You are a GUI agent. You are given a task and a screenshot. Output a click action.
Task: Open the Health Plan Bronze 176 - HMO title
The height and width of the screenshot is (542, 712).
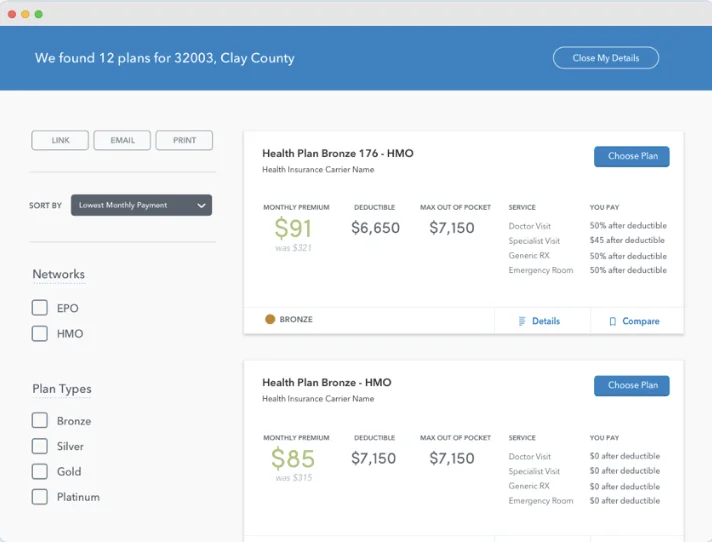pos(337,154)
